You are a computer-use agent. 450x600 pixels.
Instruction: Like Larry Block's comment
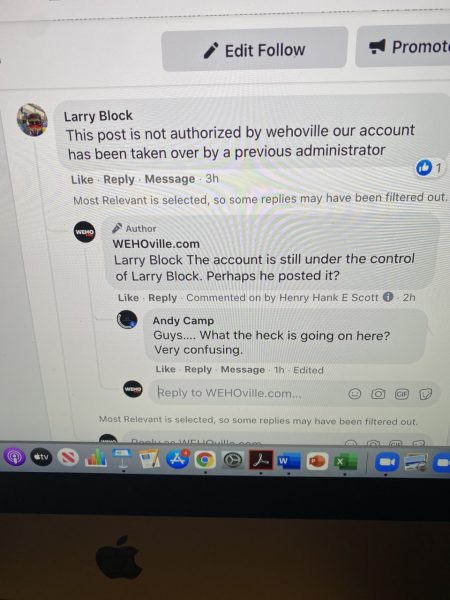[82, 179]
